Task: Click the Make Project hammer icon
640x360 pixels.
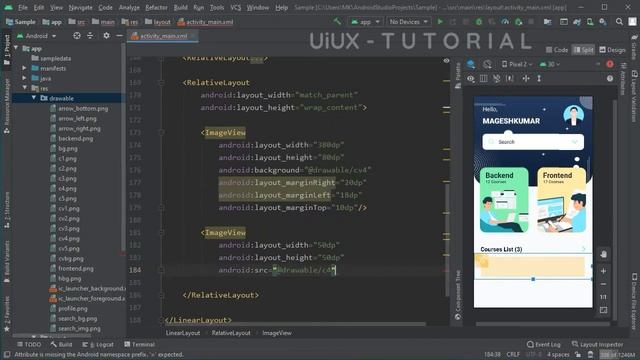Action: click(x=337, y=22)
